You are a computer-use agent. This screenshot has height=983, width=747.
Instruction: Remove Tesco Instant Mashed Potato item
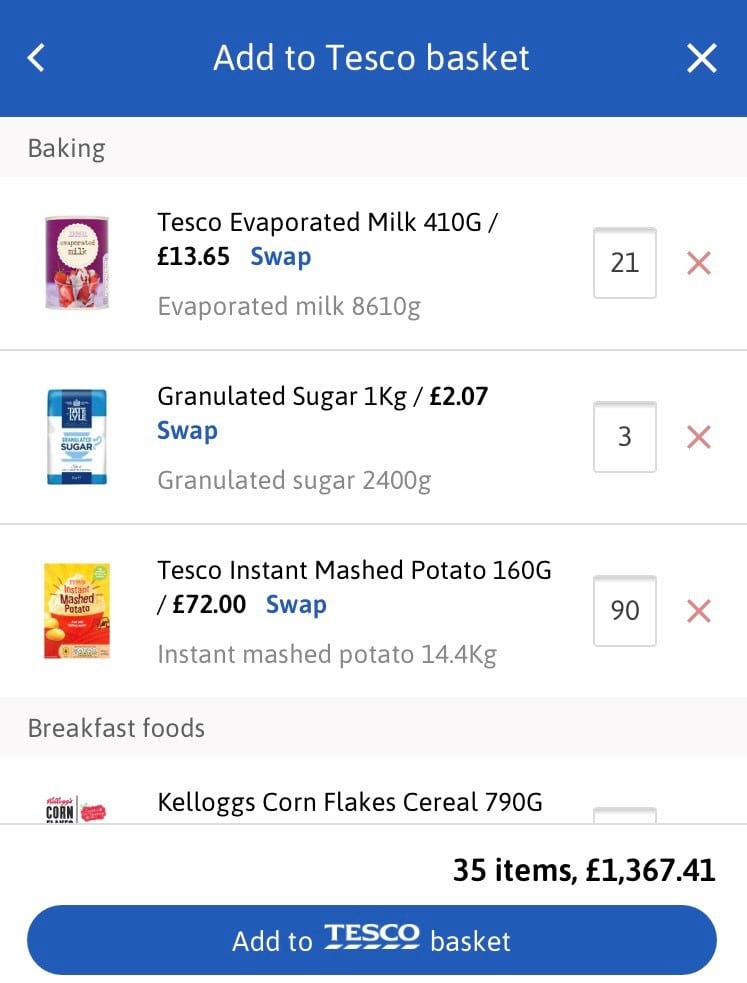click(698, 611)
